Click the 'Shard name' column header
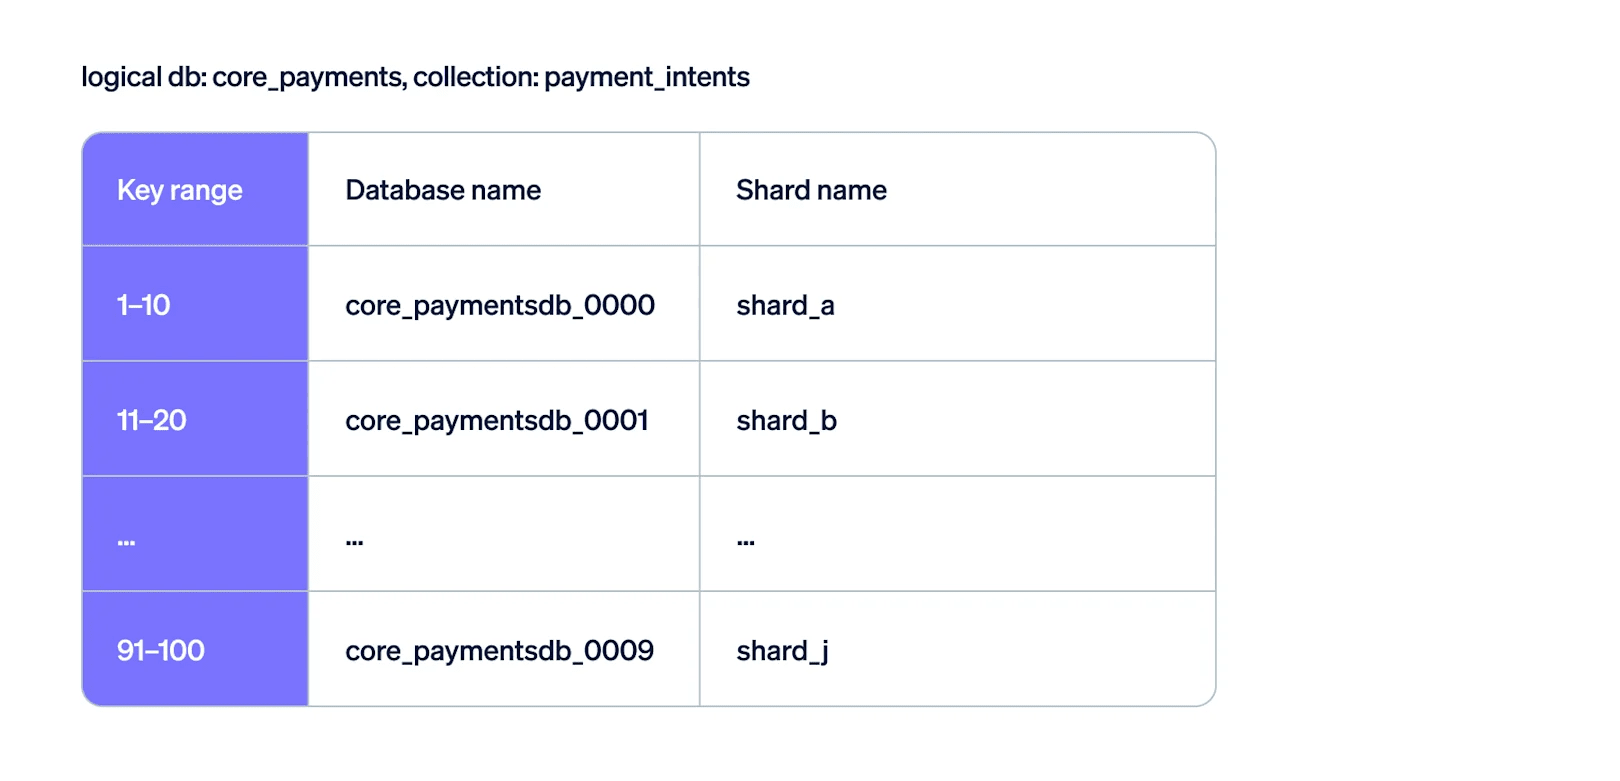Screen dimensions: 1620x781 click(x=811, y=190)
